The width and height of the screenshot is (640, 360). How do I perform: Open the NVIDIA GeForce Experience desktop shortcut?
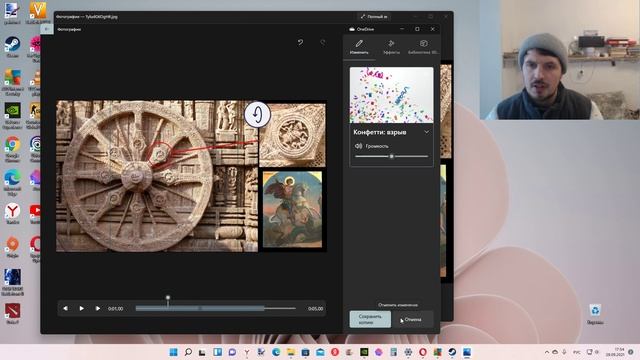[12, 115]
